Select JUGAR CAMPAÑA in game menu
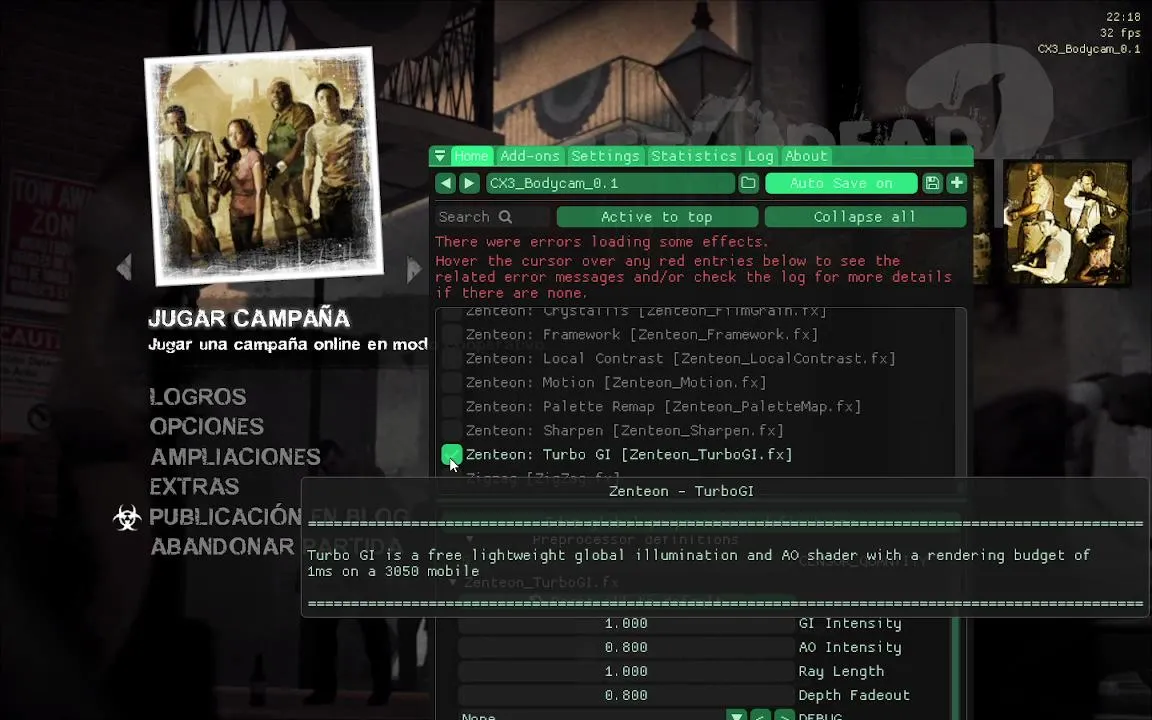Screen dimensions: 1152x720 point(249,318)
